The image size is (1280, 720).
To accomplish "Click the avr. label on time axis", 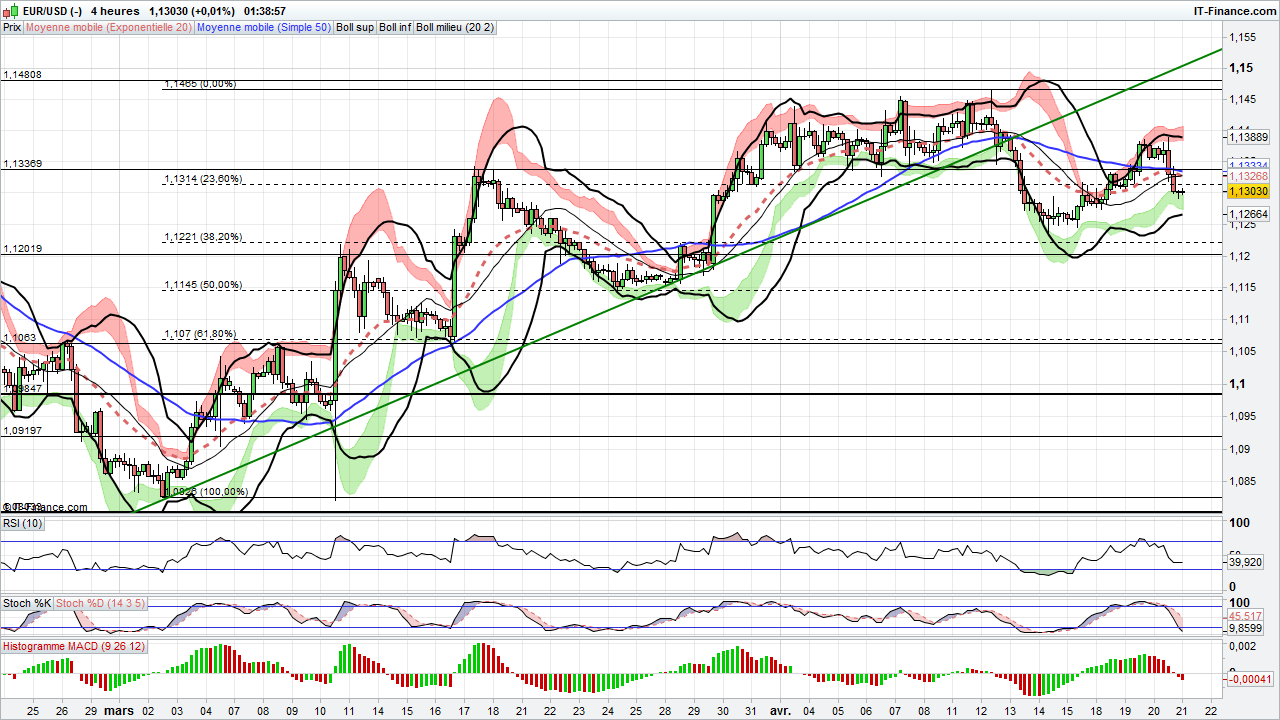I will [779, 708].
